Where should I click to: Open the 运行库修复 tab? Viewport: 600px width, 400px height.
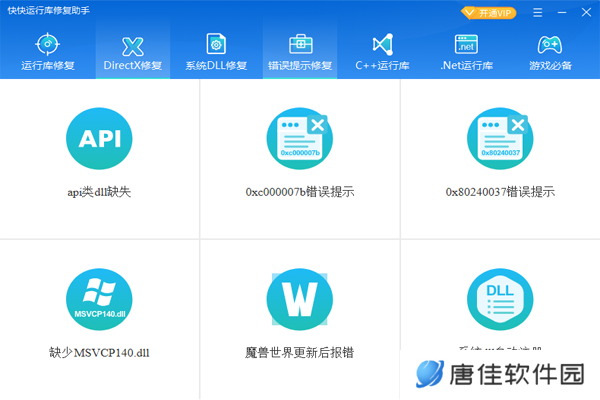(x=47, y=51)
